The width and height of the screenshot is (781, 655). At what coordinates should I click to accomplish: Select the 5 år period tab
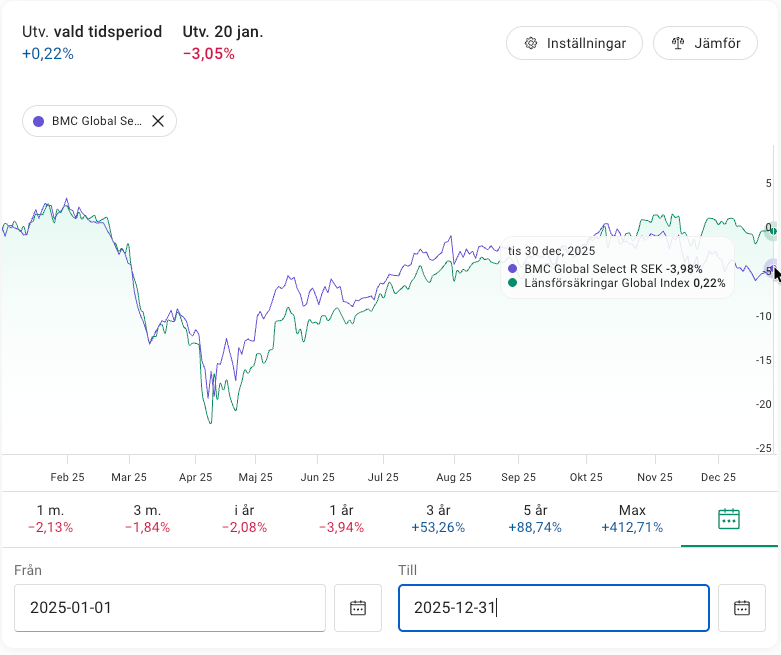(535, 519)
